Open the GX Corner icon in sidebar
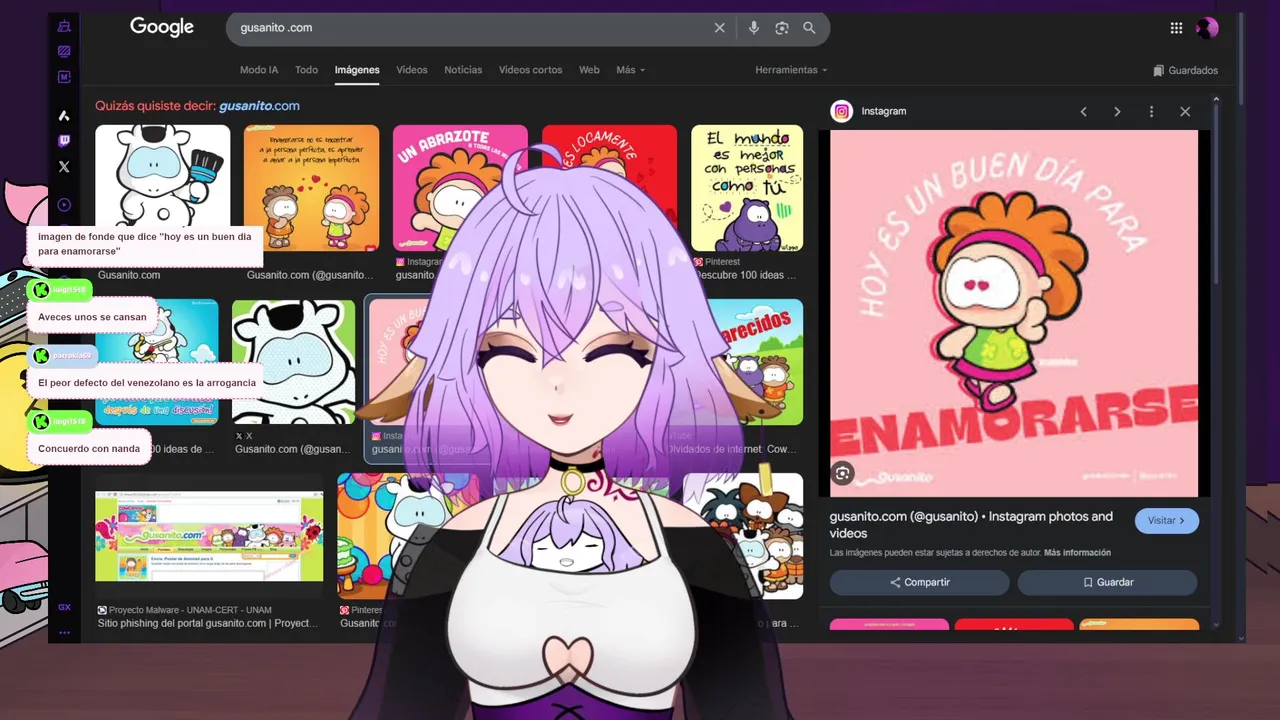The image size is (1280, 720). pos(64,27)
